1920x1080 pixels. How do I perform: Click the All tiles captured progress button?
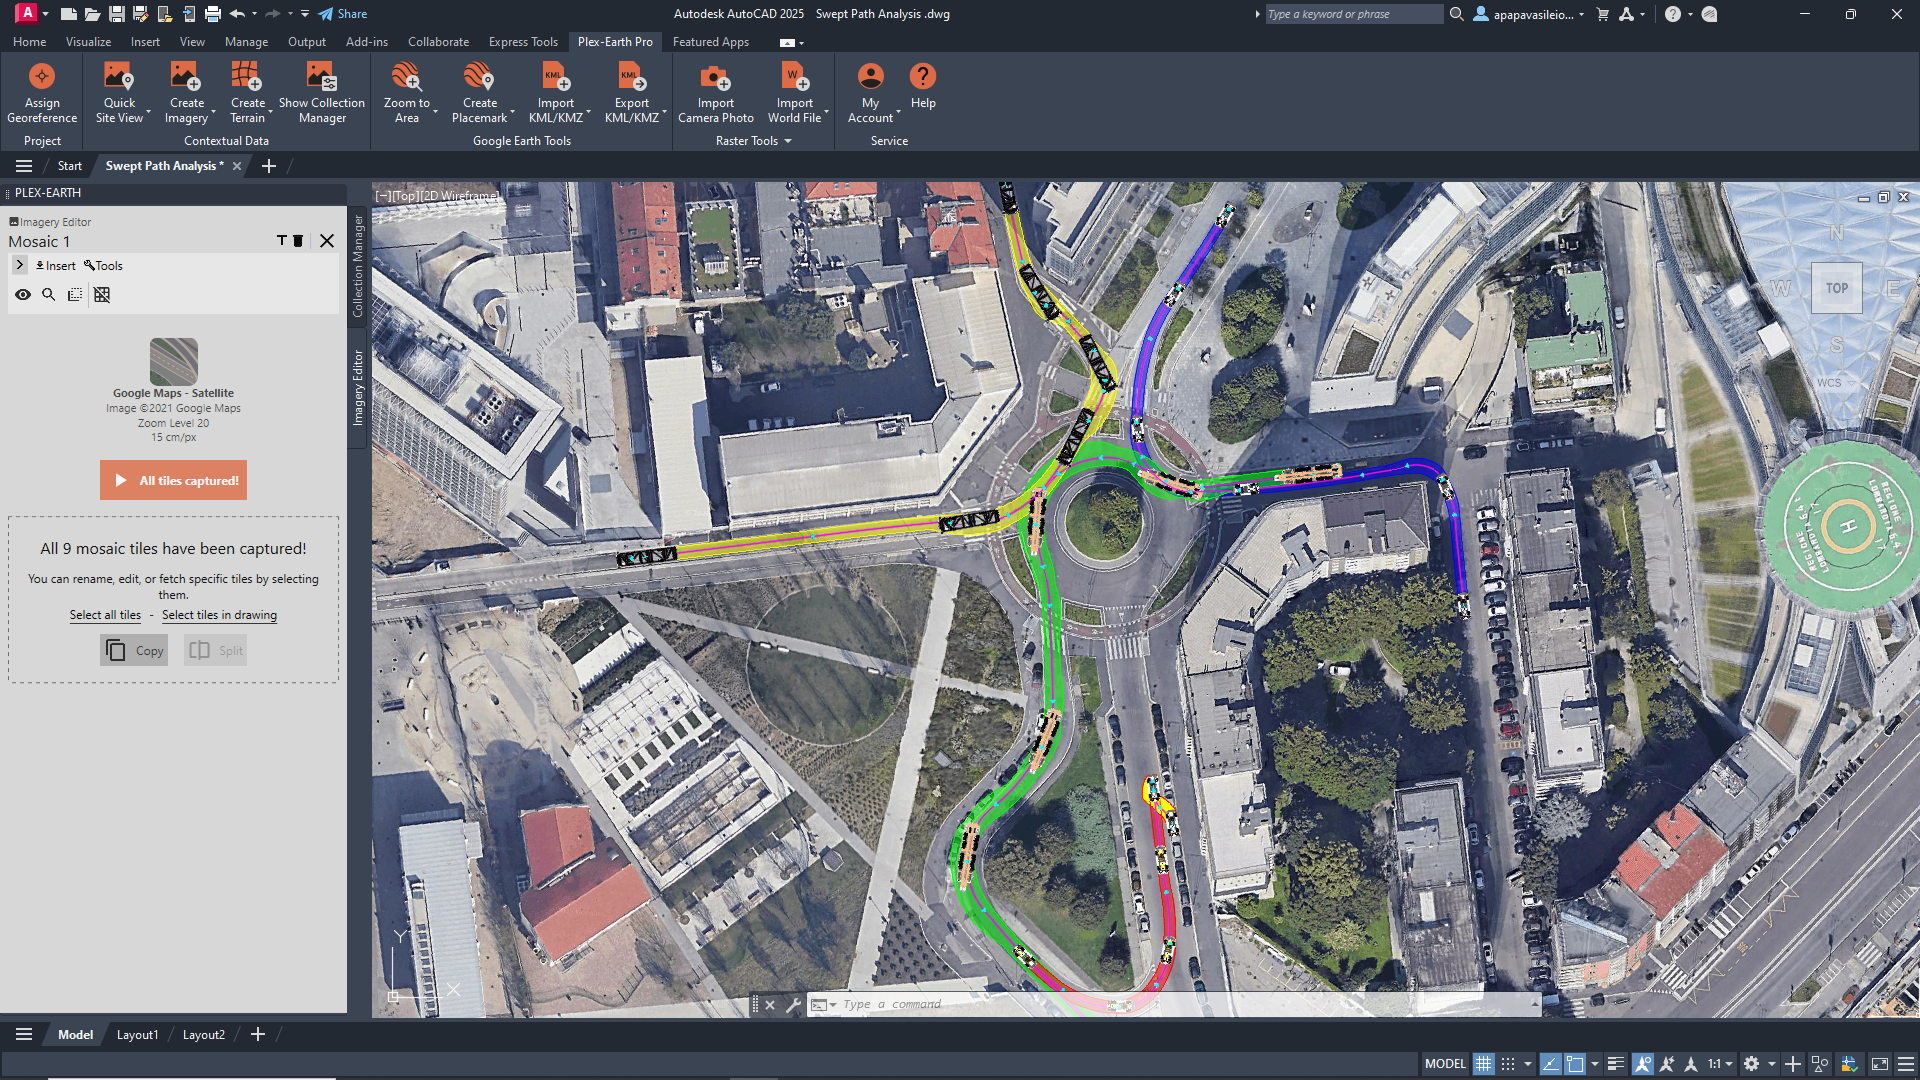(173, 479)
